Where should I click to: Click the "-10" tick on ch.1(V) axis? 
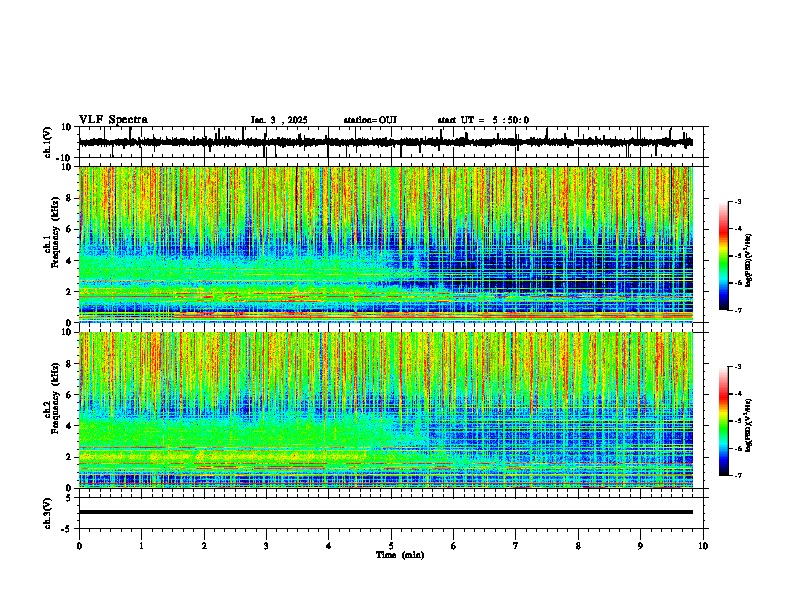65,159
